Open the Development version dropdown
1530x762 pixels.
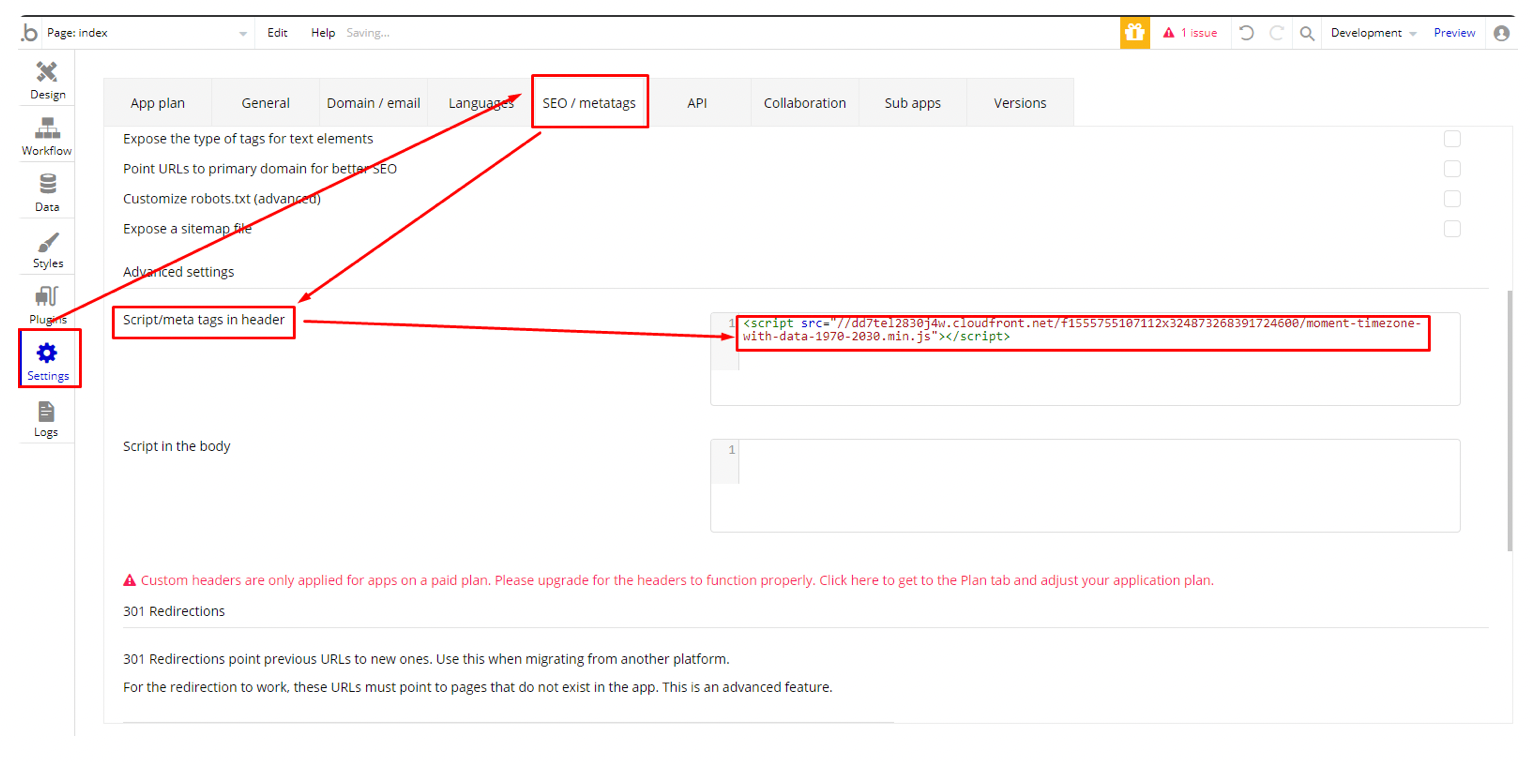pos(1373,33)
